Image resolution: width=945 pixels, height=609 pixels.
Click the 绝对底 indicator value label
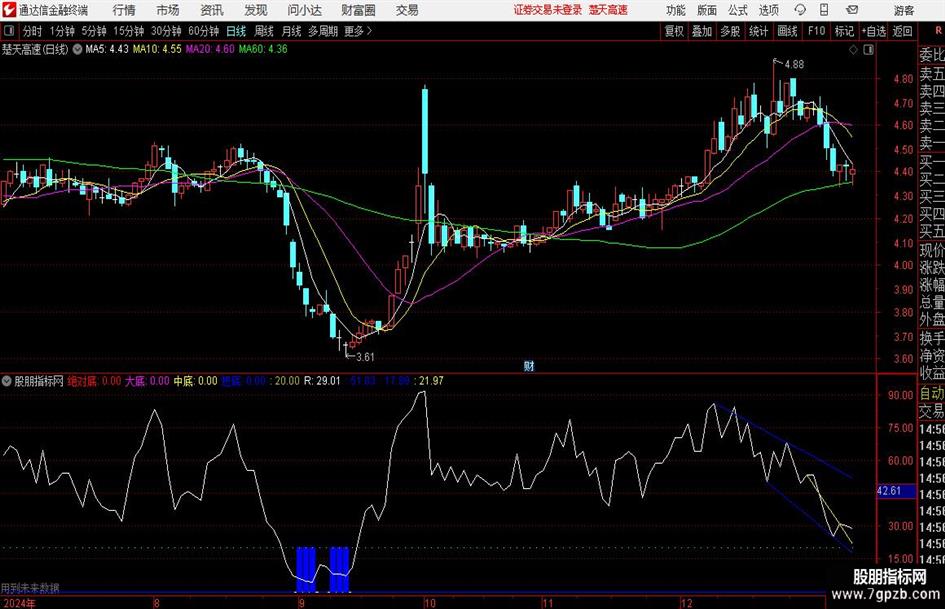(94, 381)
